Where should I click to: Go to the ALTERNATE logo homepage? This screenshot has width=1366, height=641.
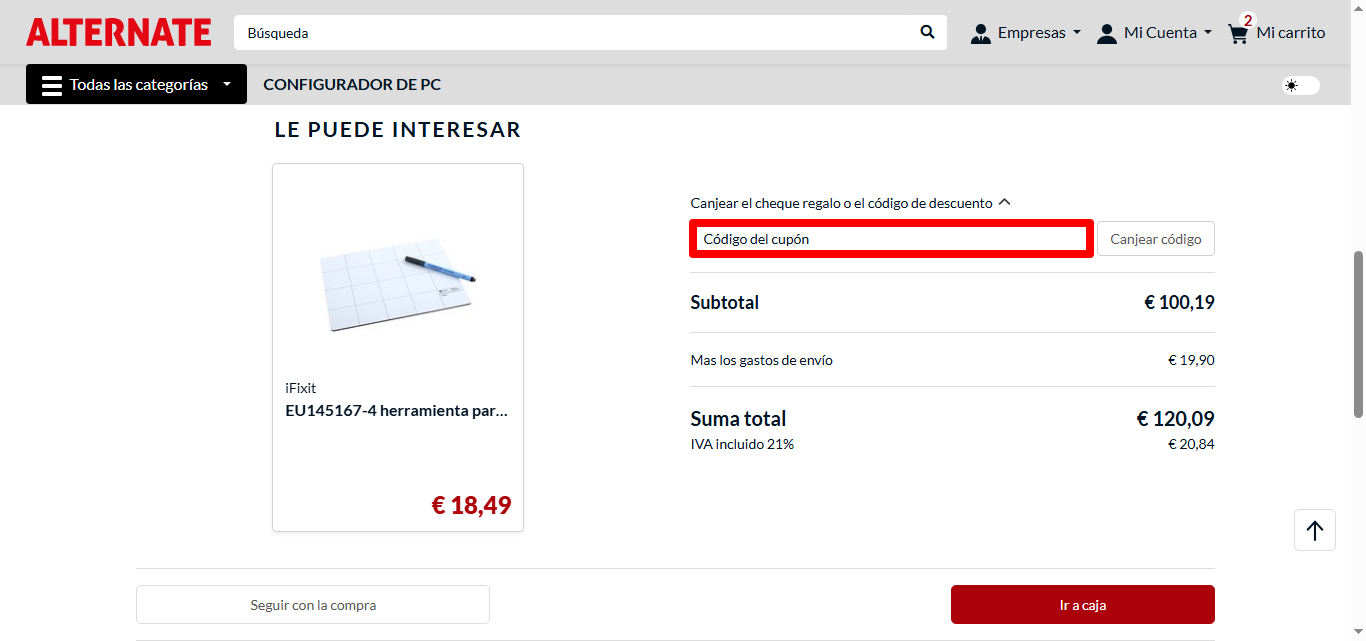(x=119, y=32)
